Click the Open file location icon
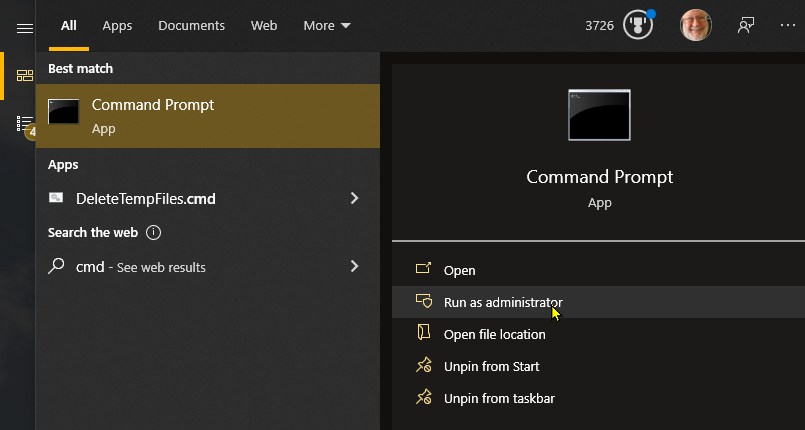805x430 pixels. click(424, 333)
